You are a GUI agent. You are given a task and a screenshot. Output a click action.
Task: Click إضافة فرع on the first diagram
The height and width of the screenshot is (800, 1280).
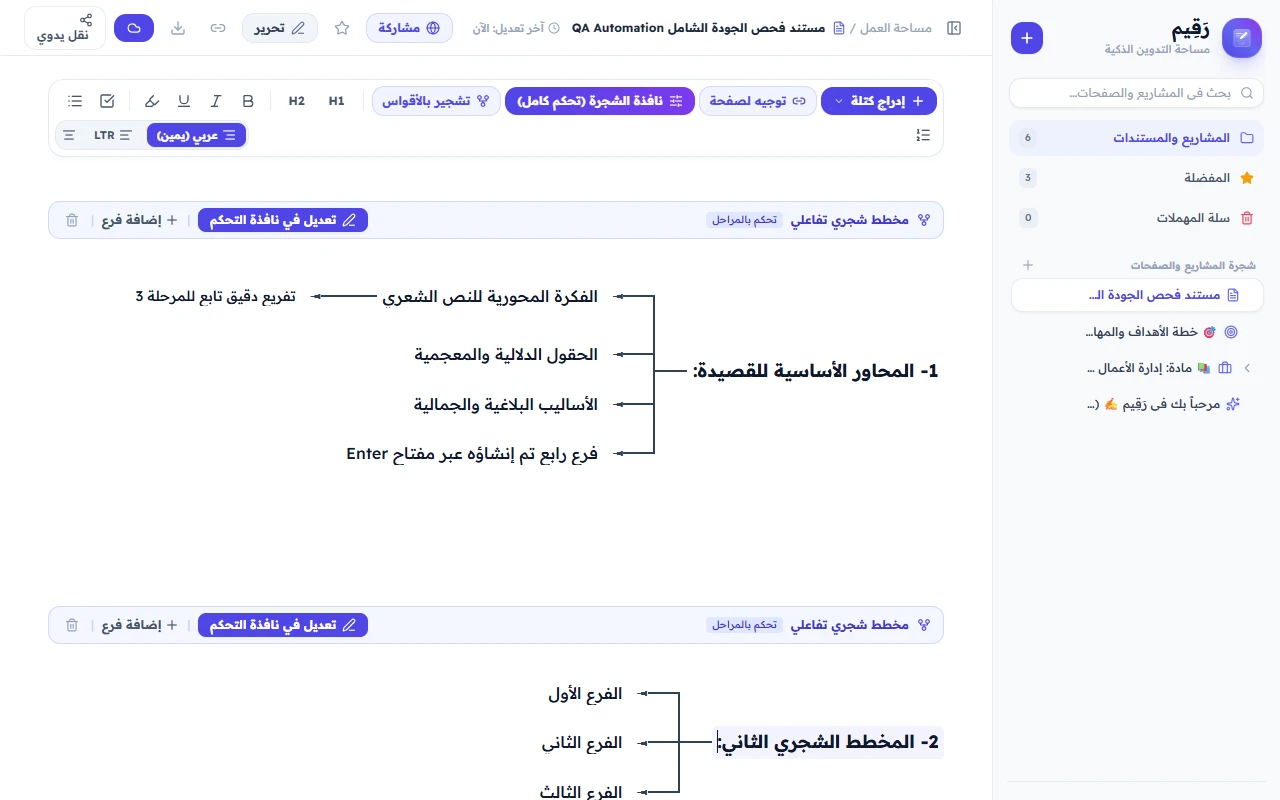140,220
